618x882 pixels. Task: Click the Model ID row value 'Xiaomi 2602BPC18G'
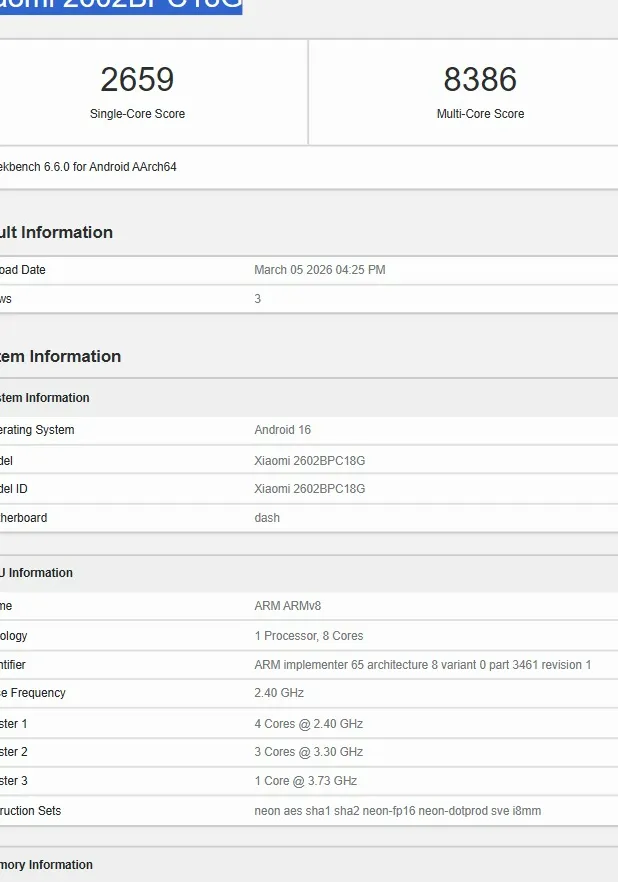tap(309, 489)
